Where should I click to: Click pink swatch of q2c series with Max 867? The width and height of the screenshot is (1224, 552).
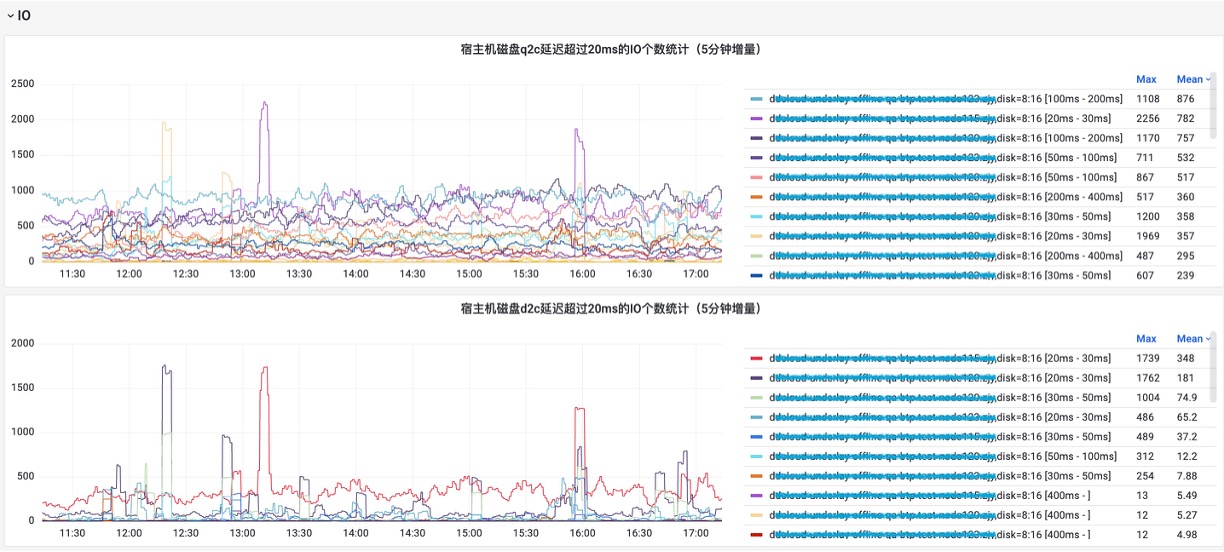click(756, 177)
